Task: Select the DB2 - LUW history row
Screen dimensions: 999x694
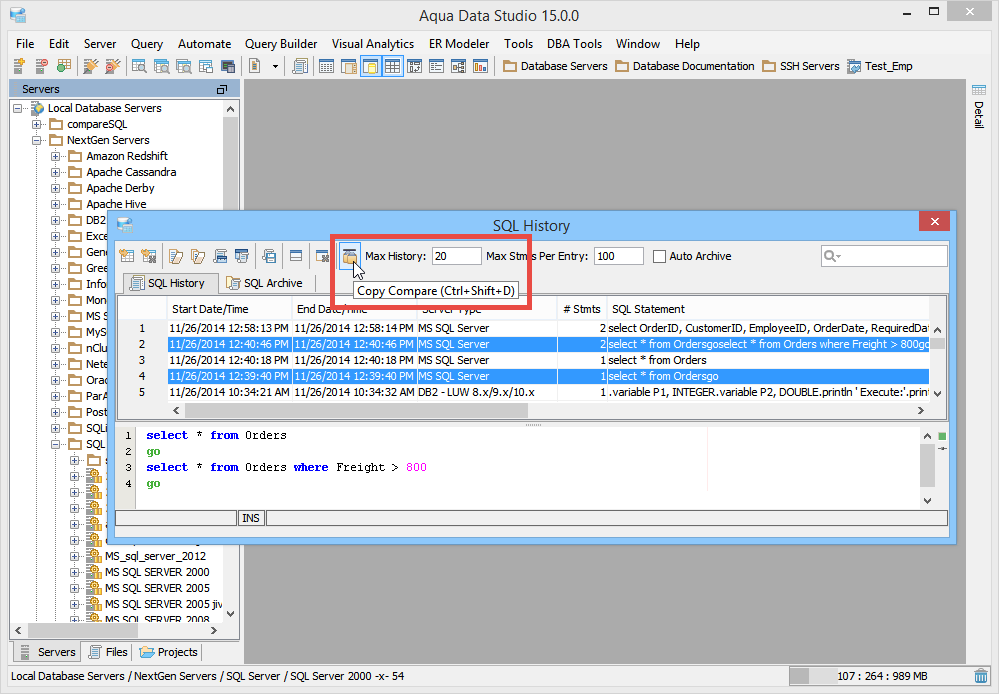Action: coord(548,392)
